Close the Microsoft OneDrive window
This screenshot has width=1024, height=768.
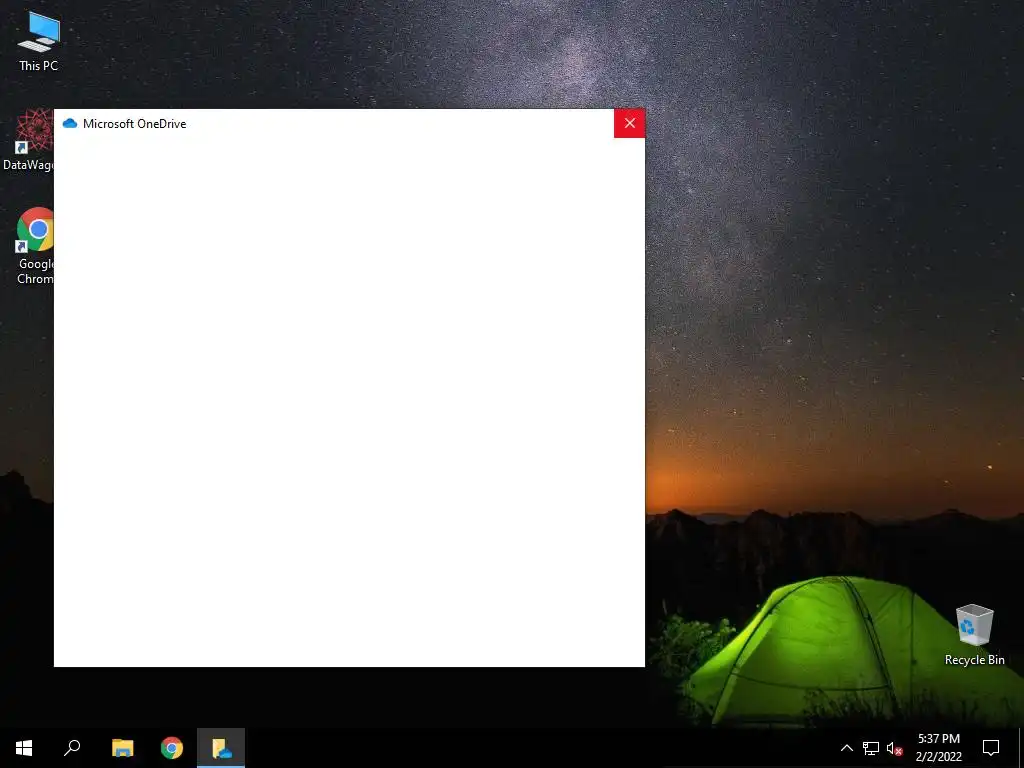point(629,123)
